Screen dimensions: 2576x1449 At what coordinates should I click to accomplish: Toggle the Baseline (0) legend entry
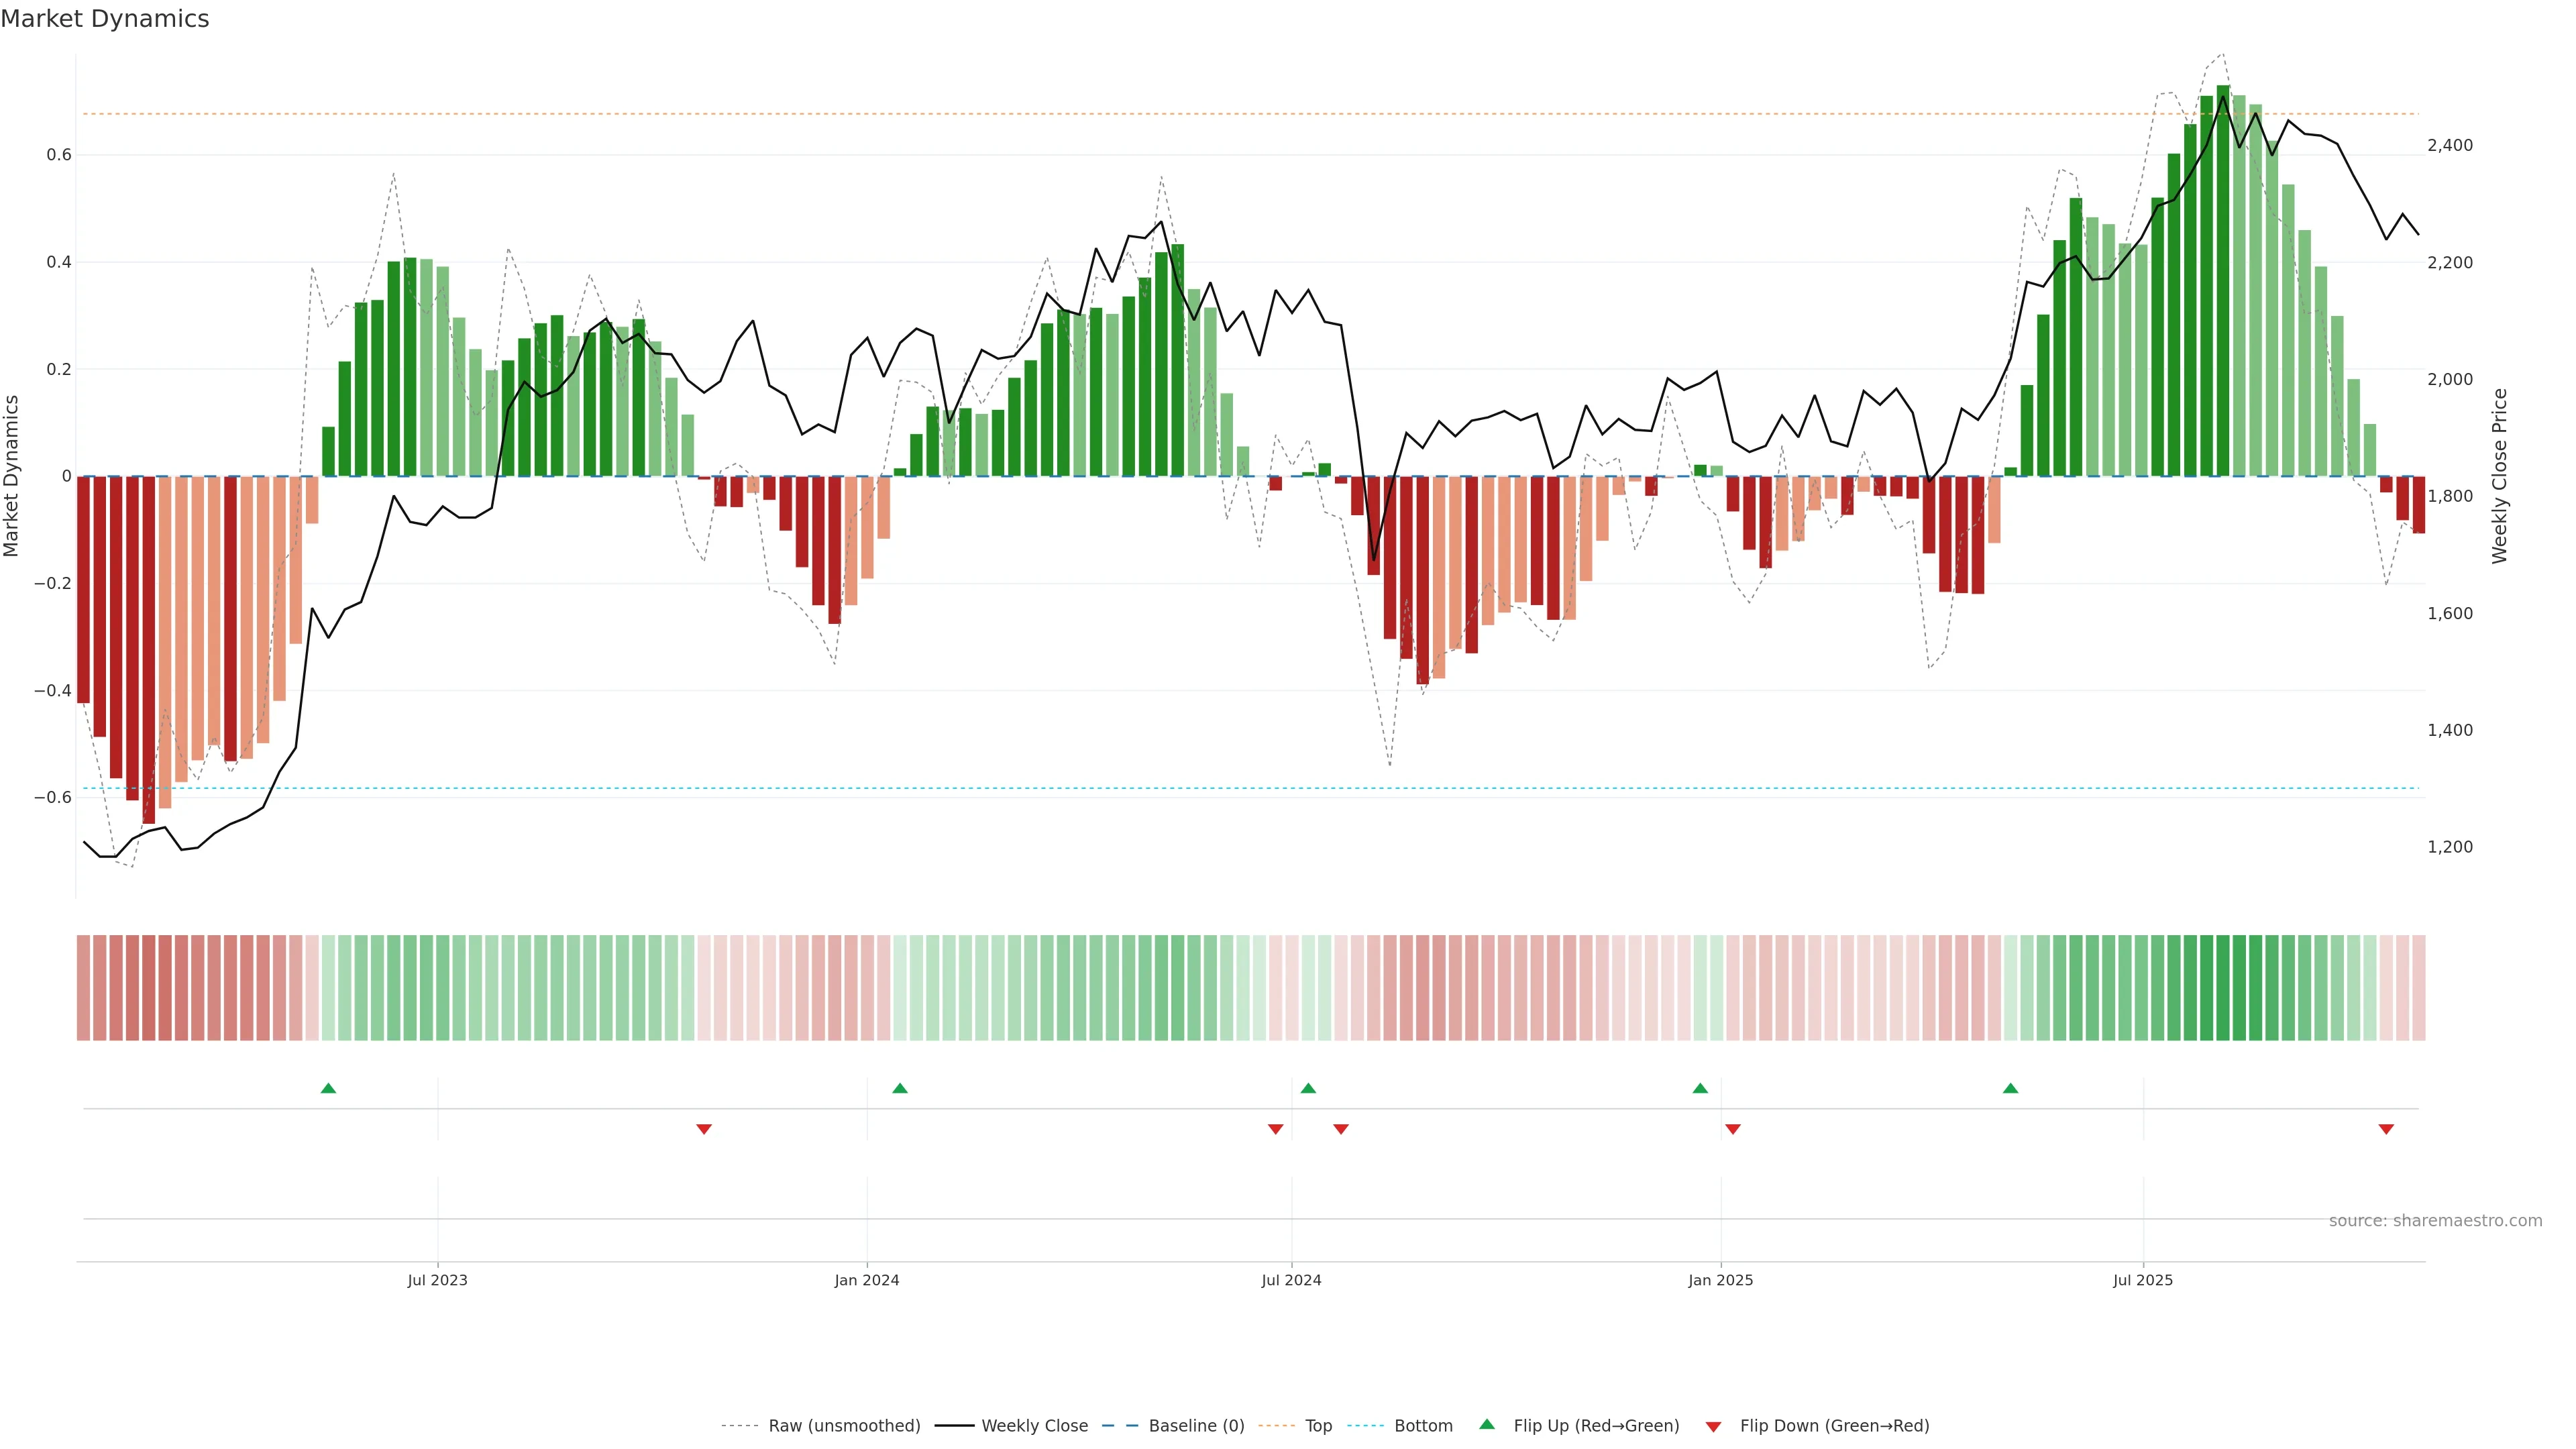pos(1196,1426)
